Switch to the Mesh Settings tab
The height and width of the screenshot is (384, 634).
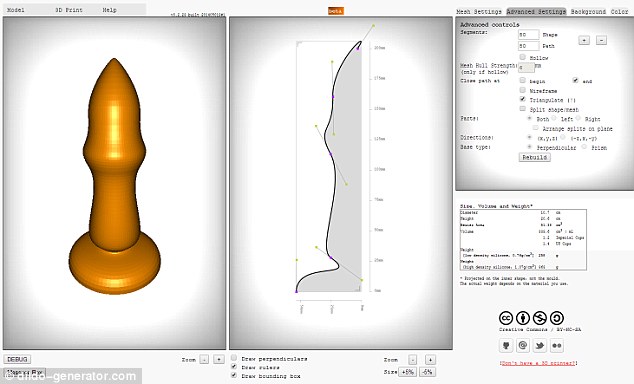click(479, 12)
